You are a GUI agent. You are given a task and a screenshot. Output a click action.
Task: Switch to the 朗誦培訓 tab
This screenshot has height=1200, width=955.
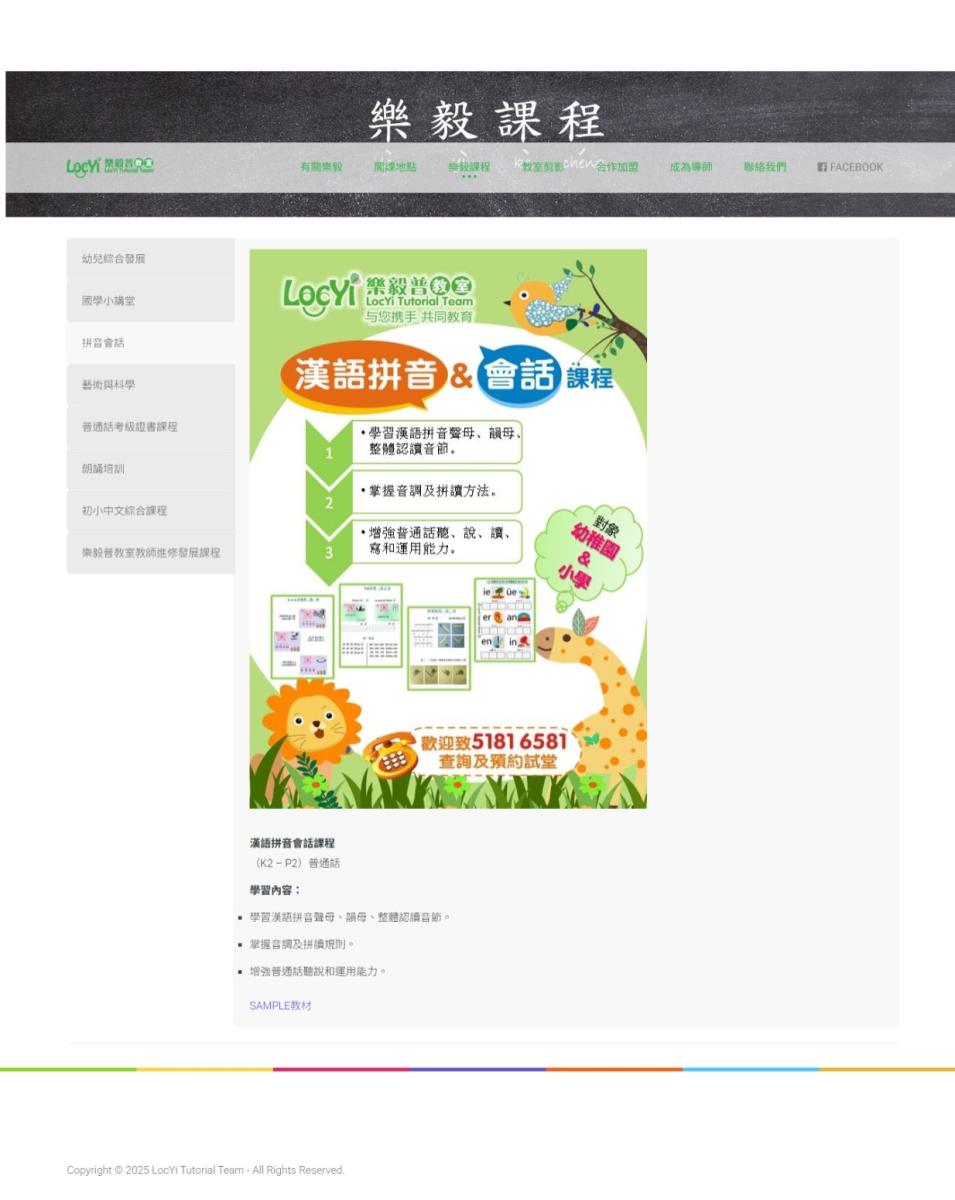click(150, 469)
